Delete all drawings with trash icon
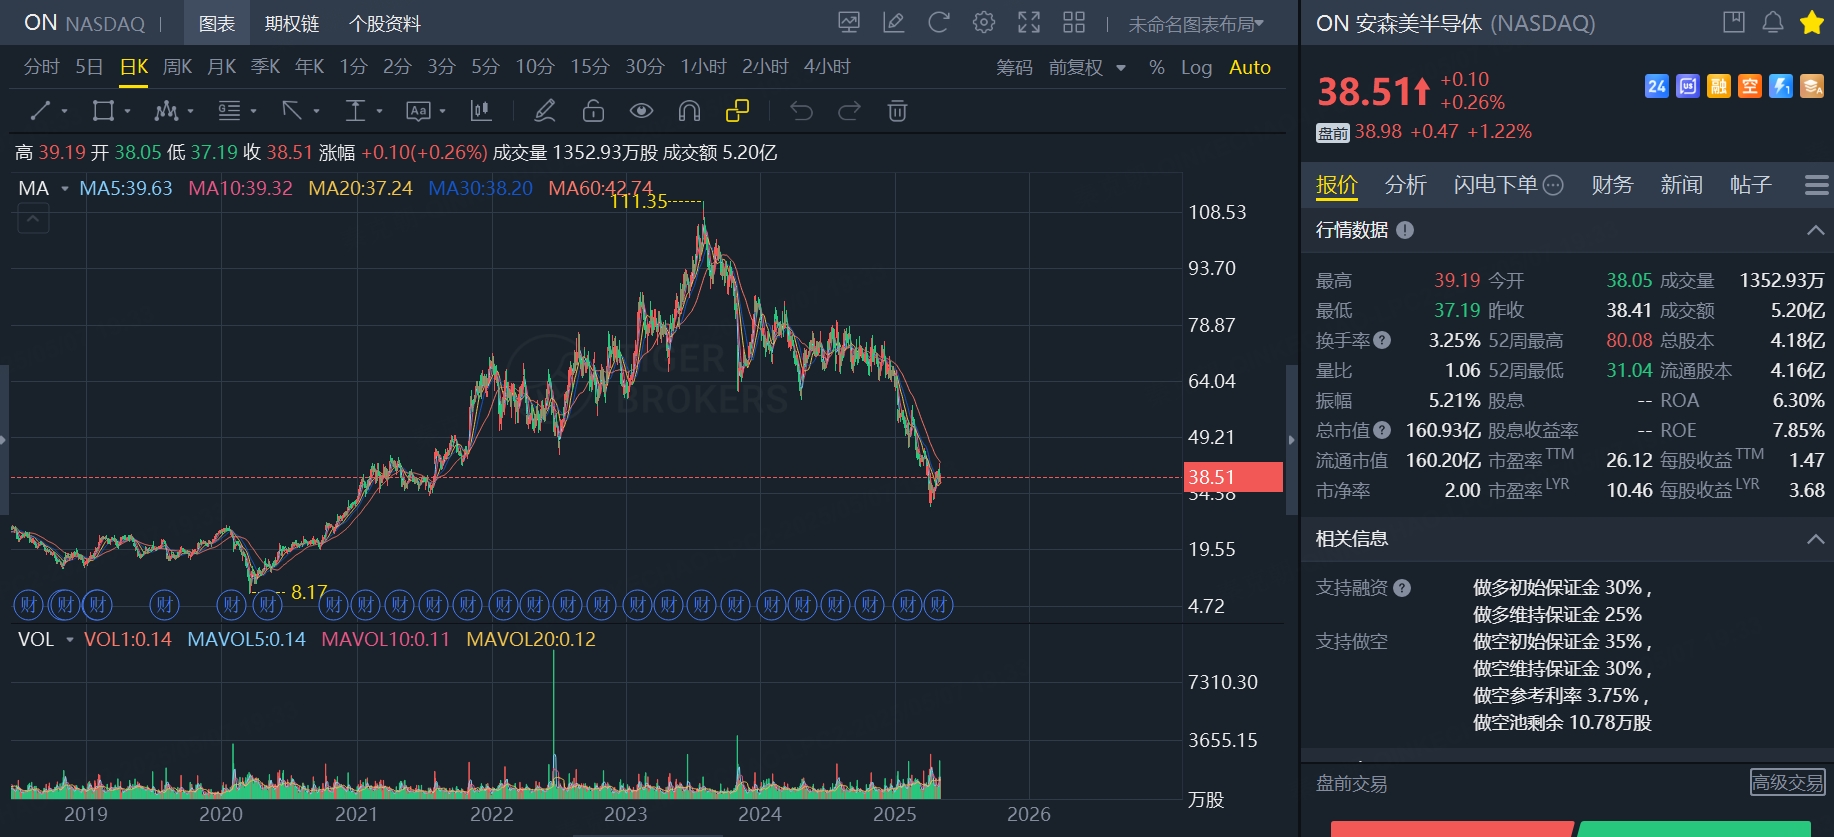 coord(897,111)
